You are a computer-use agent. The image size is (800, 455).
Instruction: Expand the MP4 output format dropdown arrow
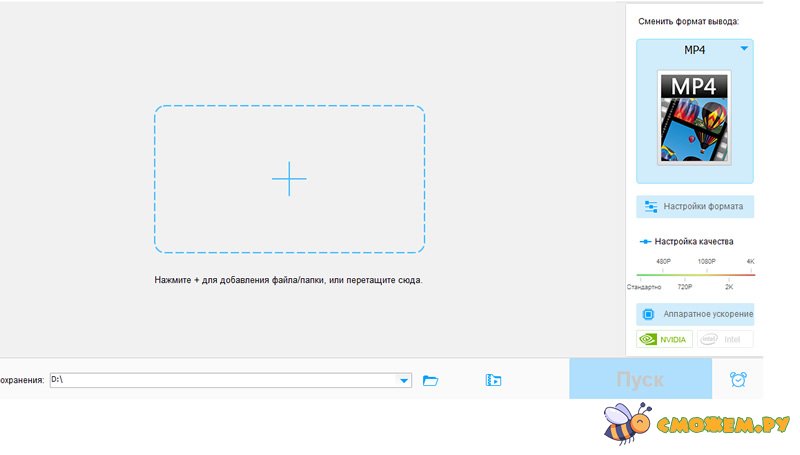(x=744, y=49)
